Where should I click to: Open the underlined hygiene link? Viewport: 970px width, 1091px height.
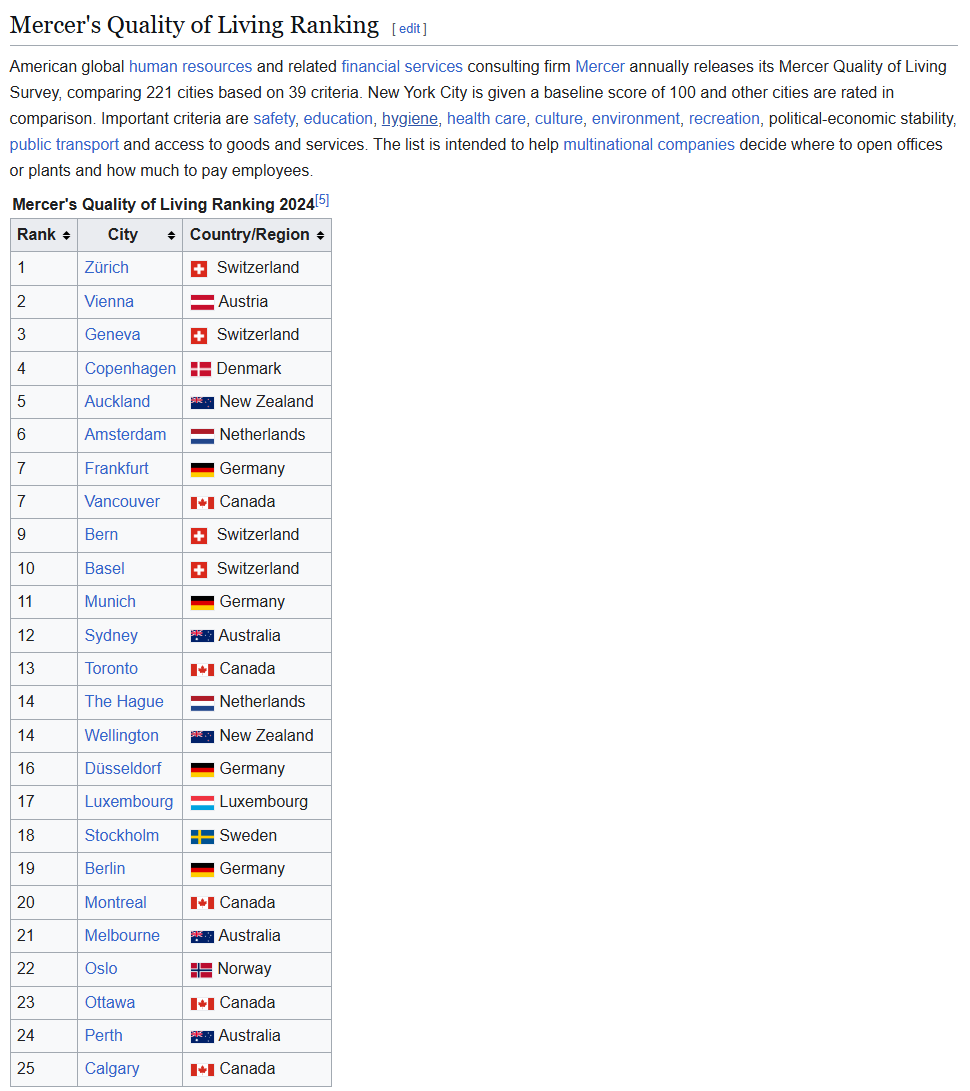coord(410,119)
